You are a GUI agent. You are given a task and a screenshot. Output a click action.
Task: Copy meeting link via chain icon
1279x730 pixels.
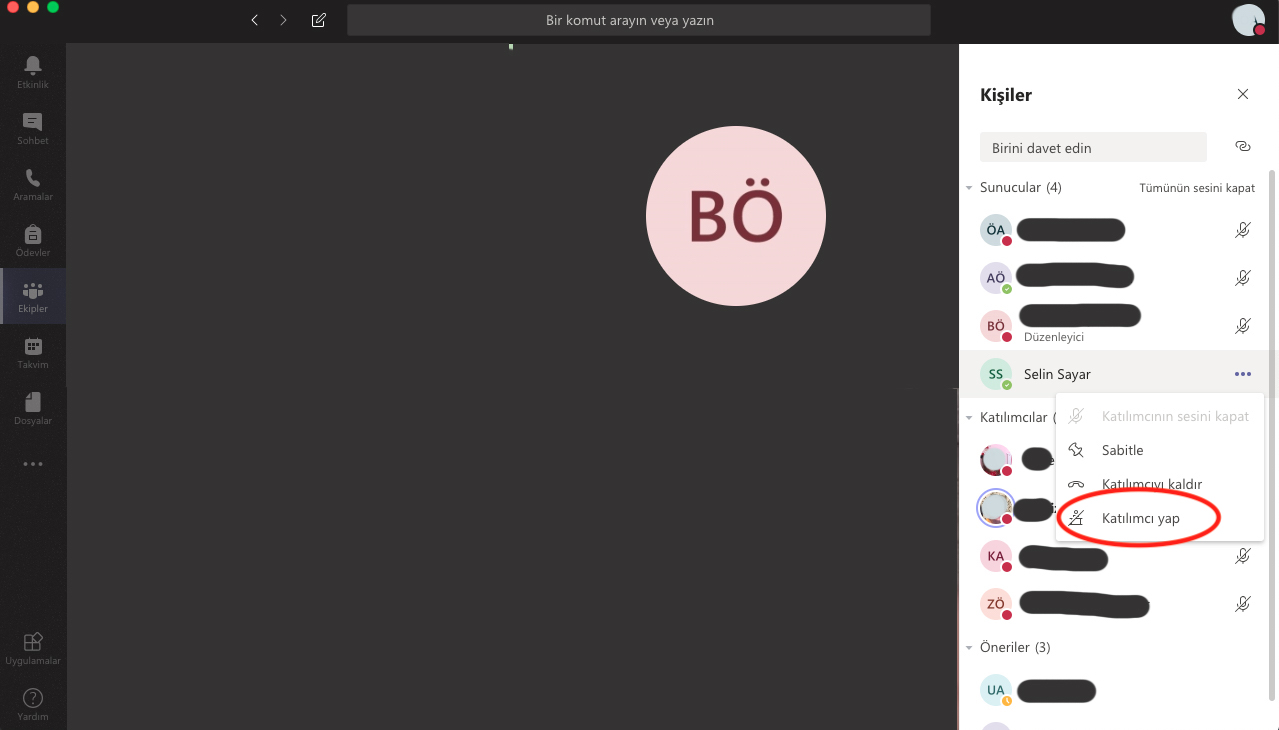[x=1243, y=146]
